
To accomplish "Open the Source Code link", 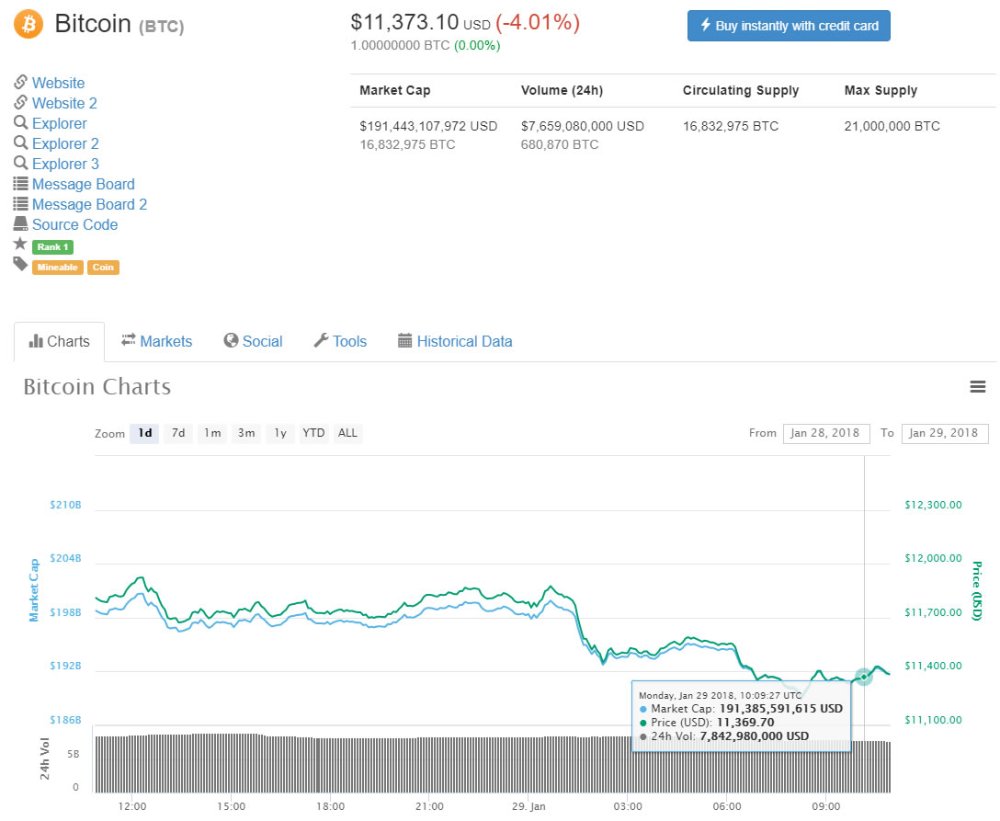I will pos(75,225).
